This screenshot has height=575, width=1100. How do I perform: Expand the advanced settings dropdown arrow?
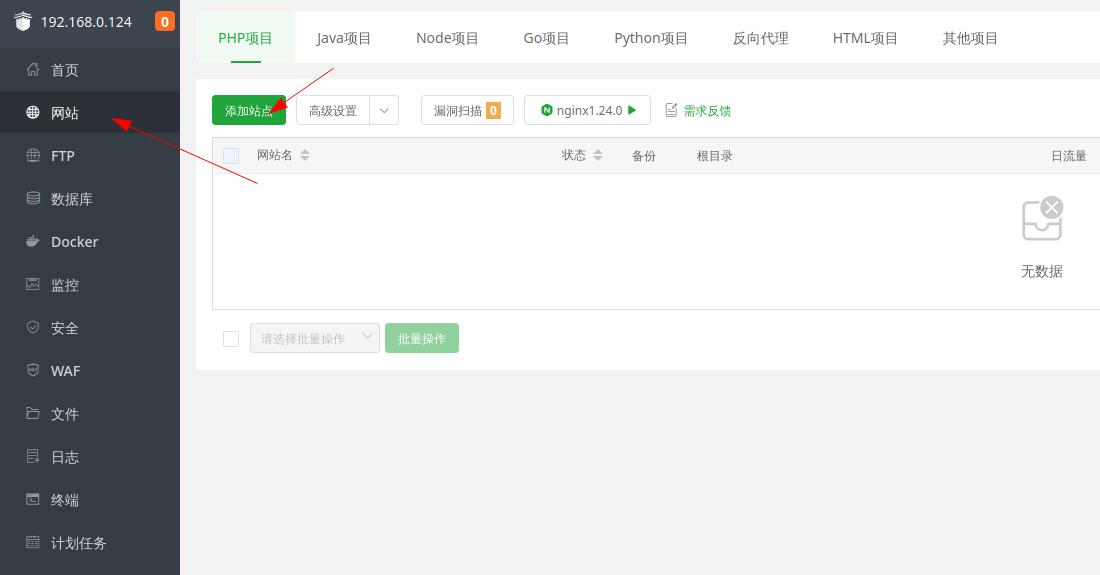(384, 111)
